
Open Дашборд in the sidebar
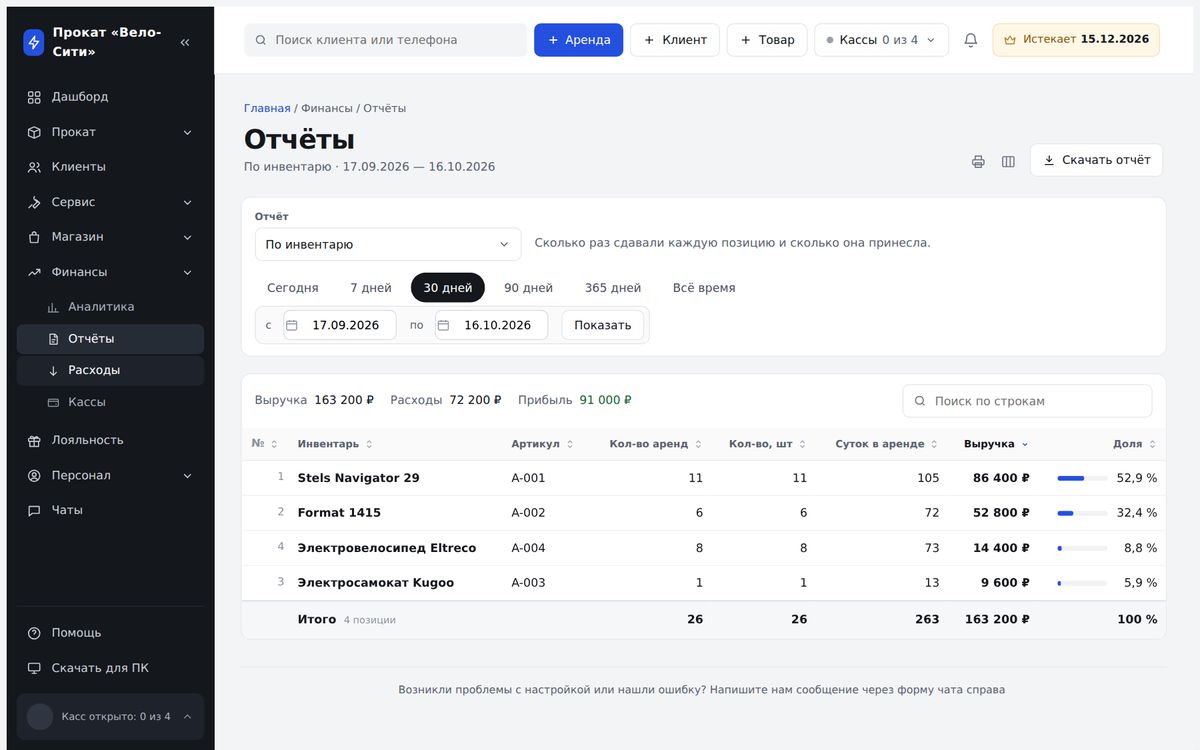[x=110, y=97]
